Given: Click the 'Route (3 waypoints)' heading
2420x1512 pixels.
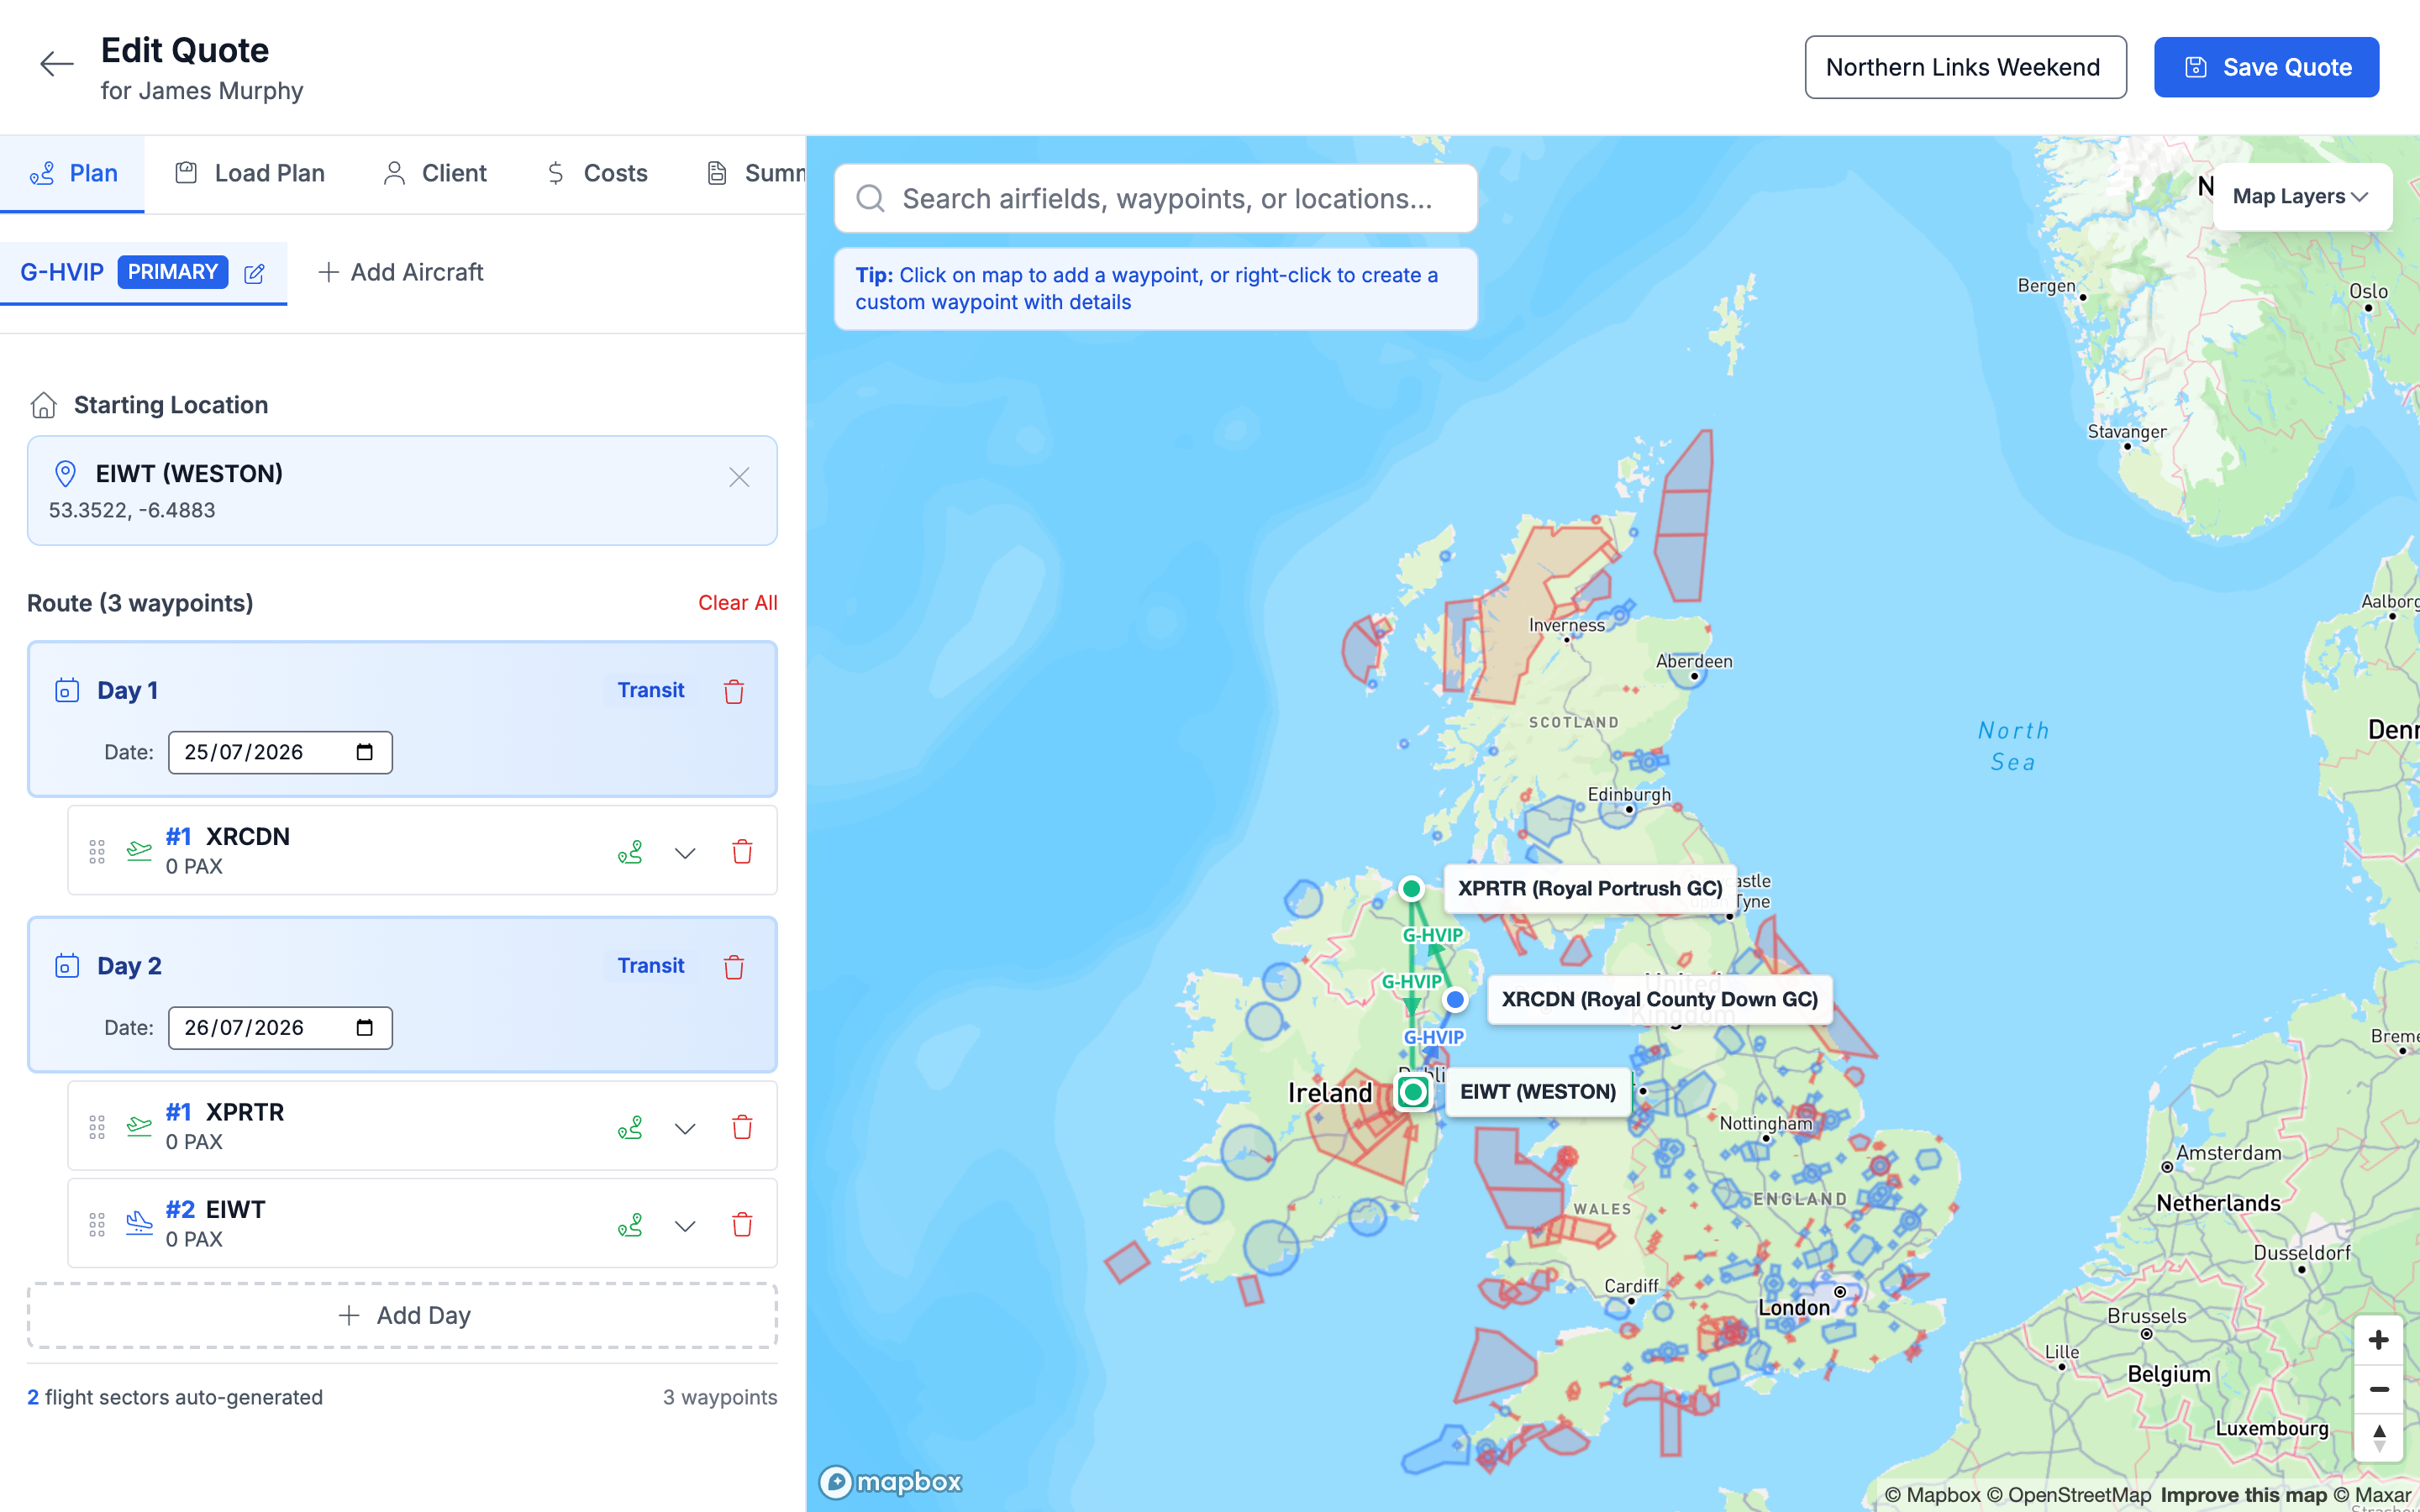Looking at the screenshot, I should [x=140, y=603].
